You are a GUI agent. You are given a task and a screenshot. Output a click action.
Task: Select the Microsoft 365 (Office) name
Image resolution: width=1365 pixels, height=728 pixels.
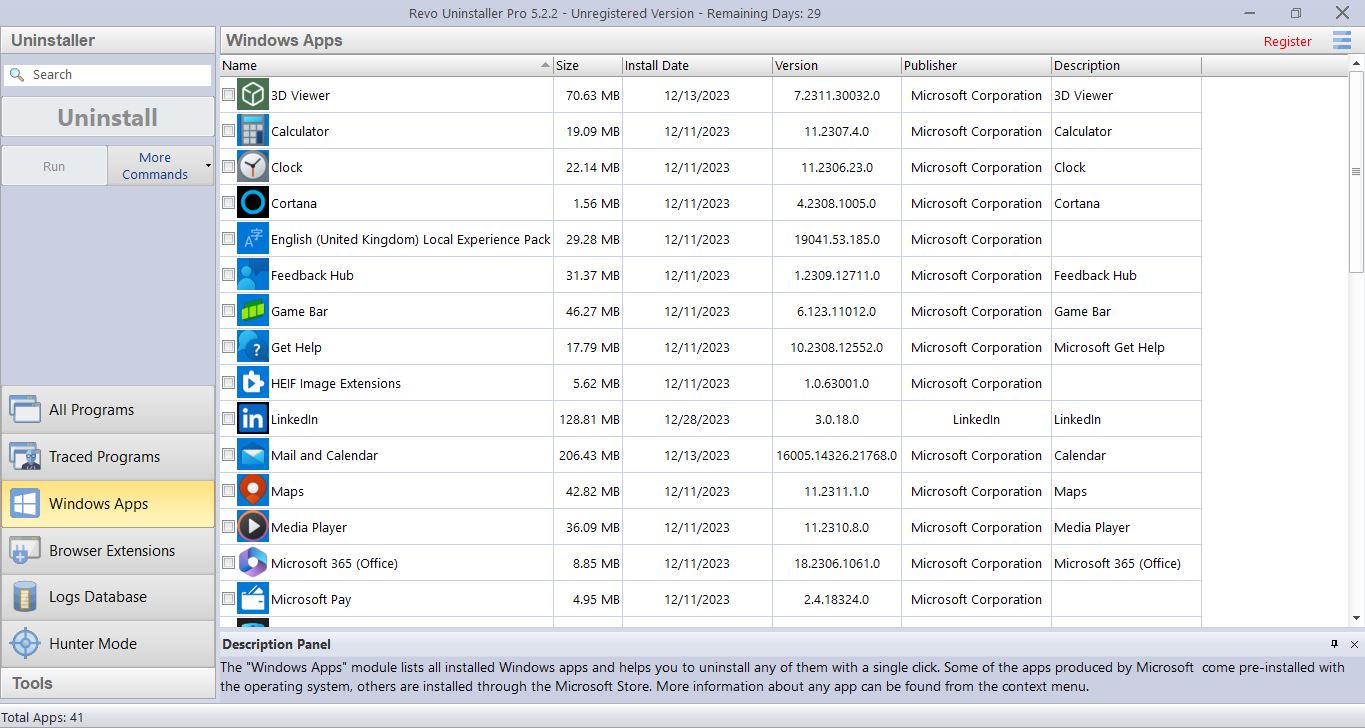(x=334, y=563)
